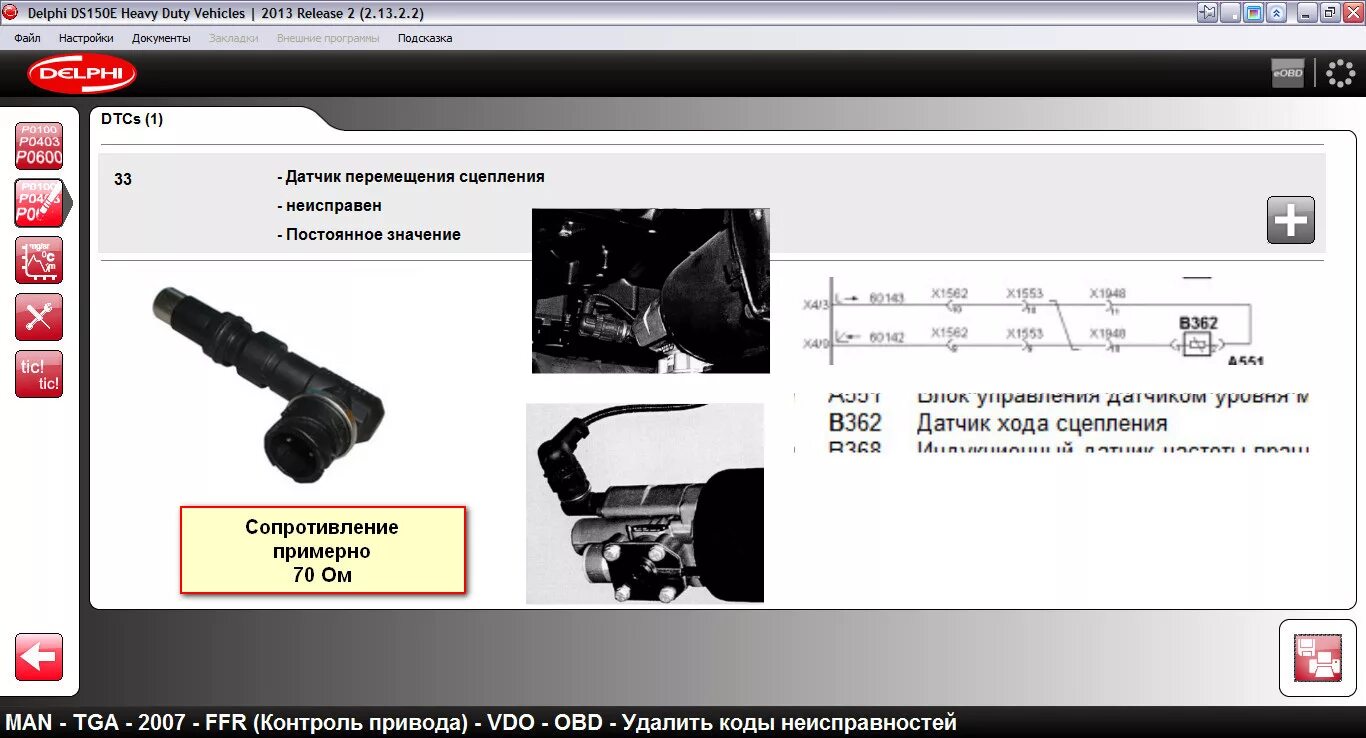Minimize the Delphi DS150E window

click(1307, 13)
